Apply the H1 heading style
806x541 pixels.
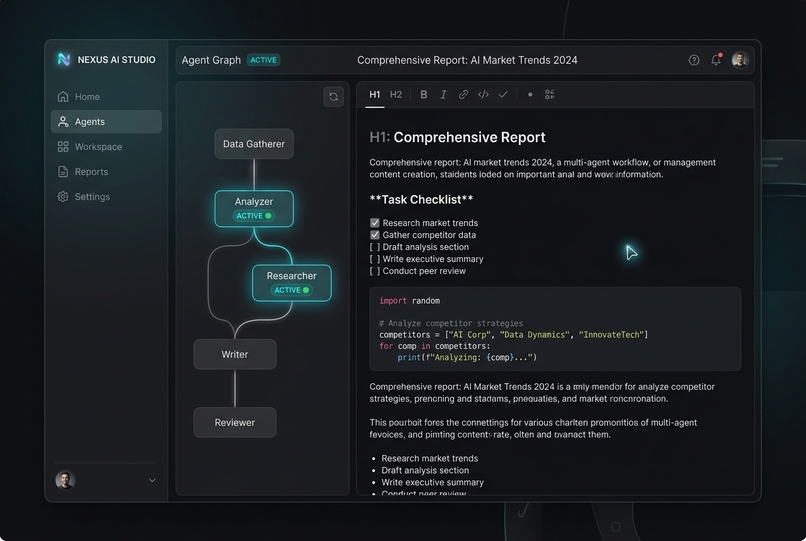click(x=375, y=95)
